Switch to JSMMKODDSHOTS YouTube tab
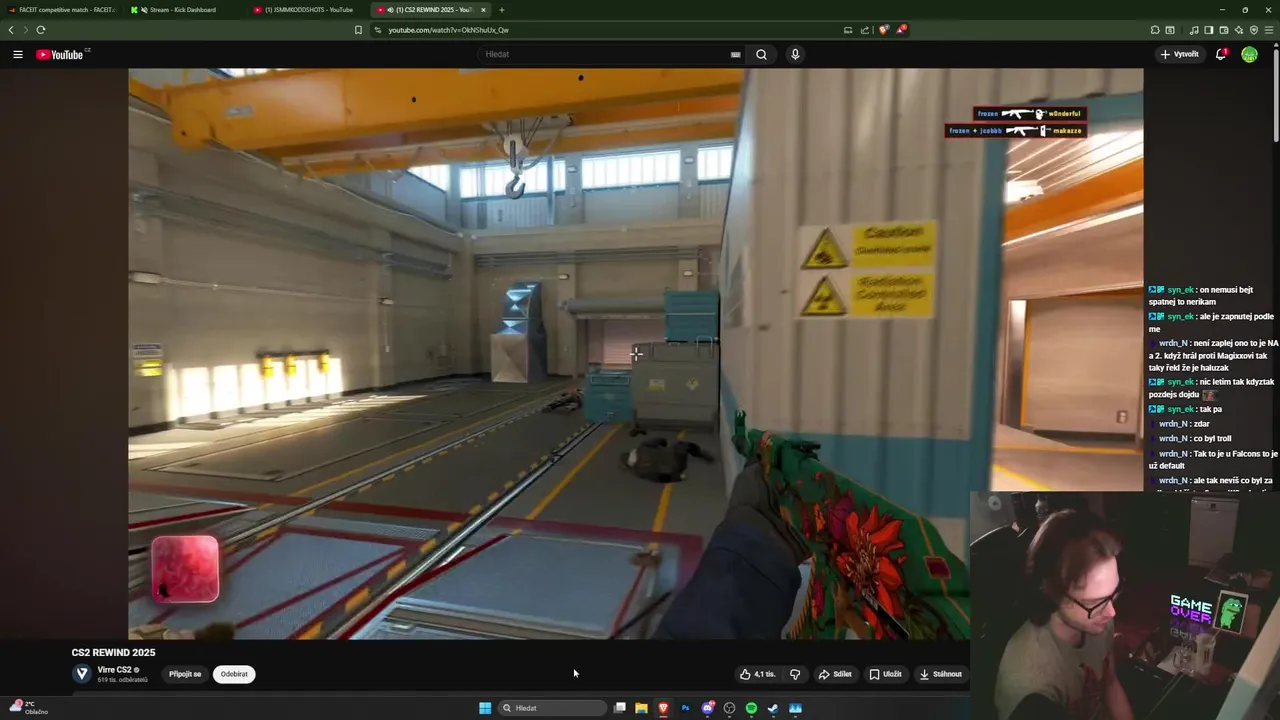The width and height of the screenshot is (1280, 720). coord(308,10)
